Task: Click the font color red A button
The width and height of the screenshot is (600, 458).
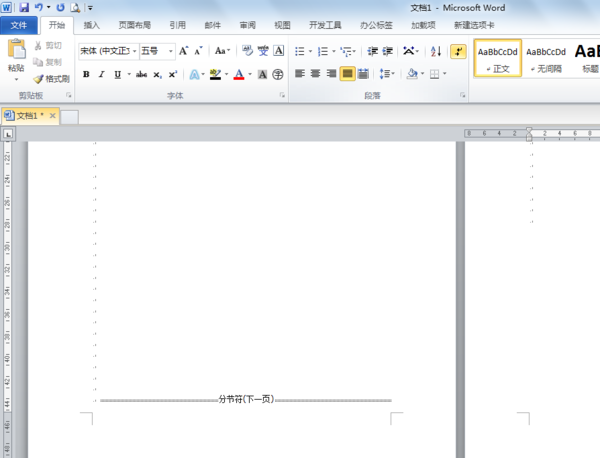Action: coord(238,74)
